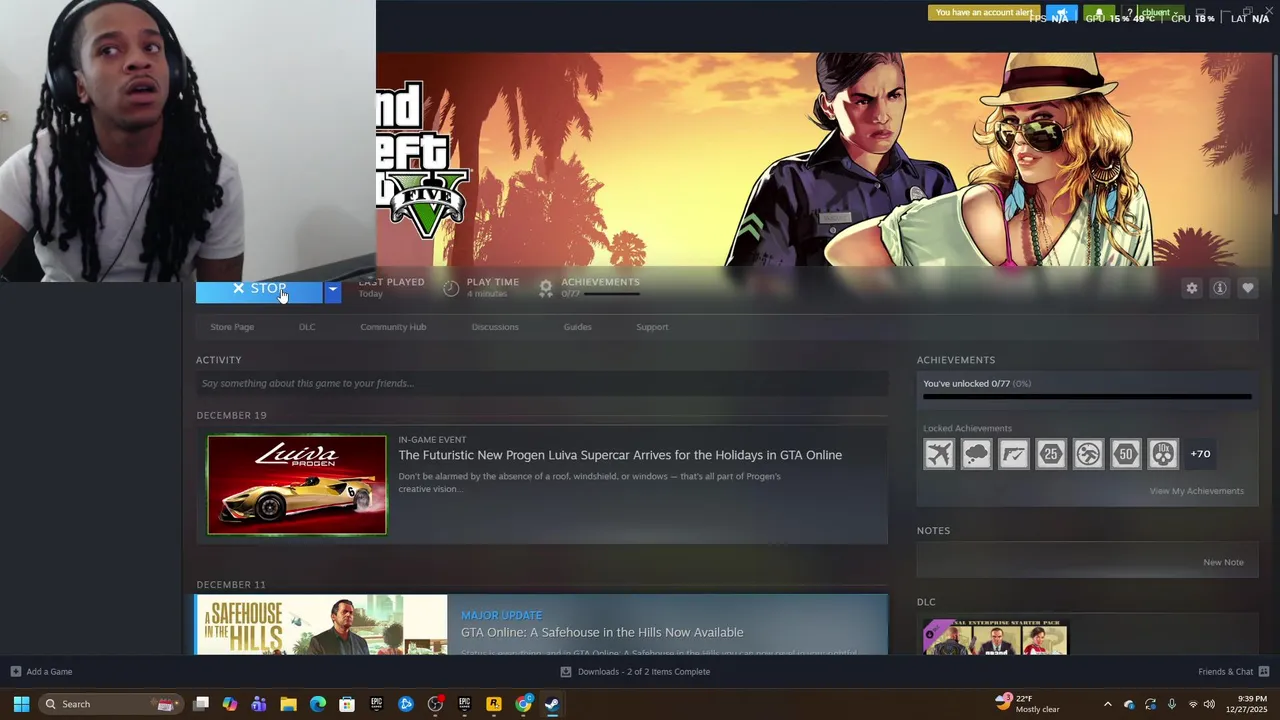
Task: Click the Last Played stat
Action: (391, 288)
